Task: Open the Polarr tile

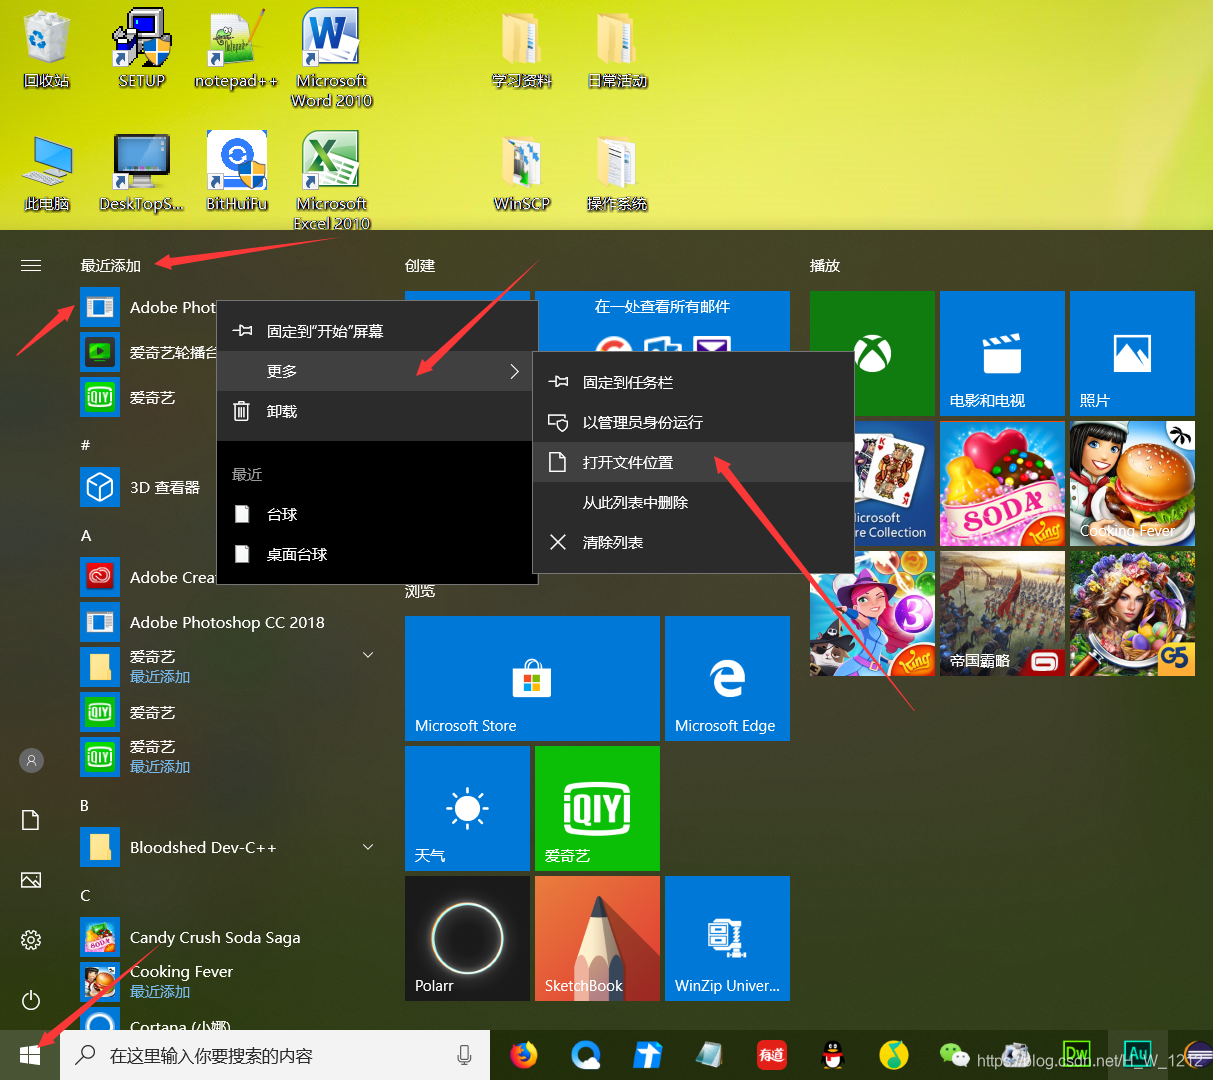Action: pyautogui.click(x=467, y=938)
